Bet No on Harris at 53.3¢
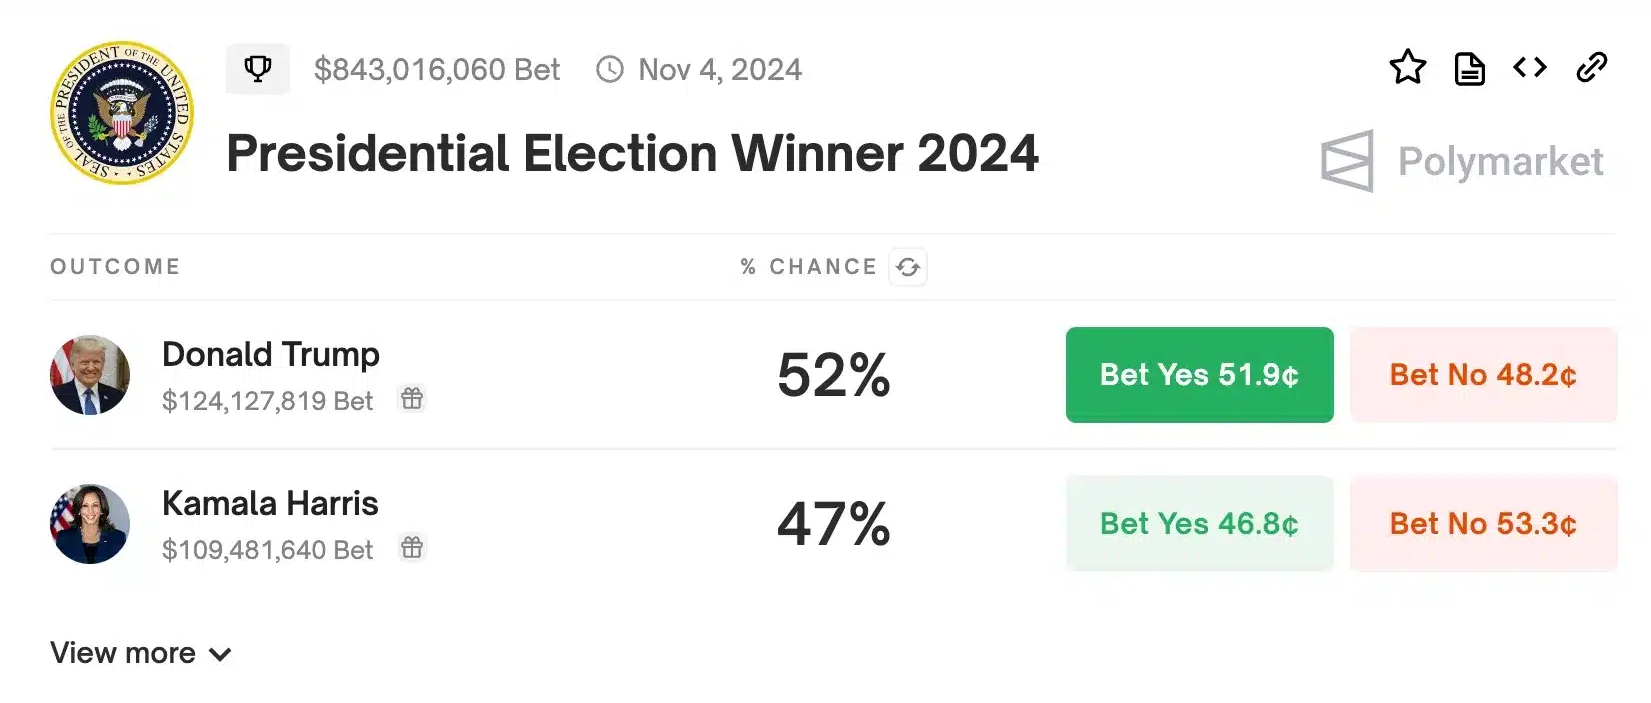 1483,524
